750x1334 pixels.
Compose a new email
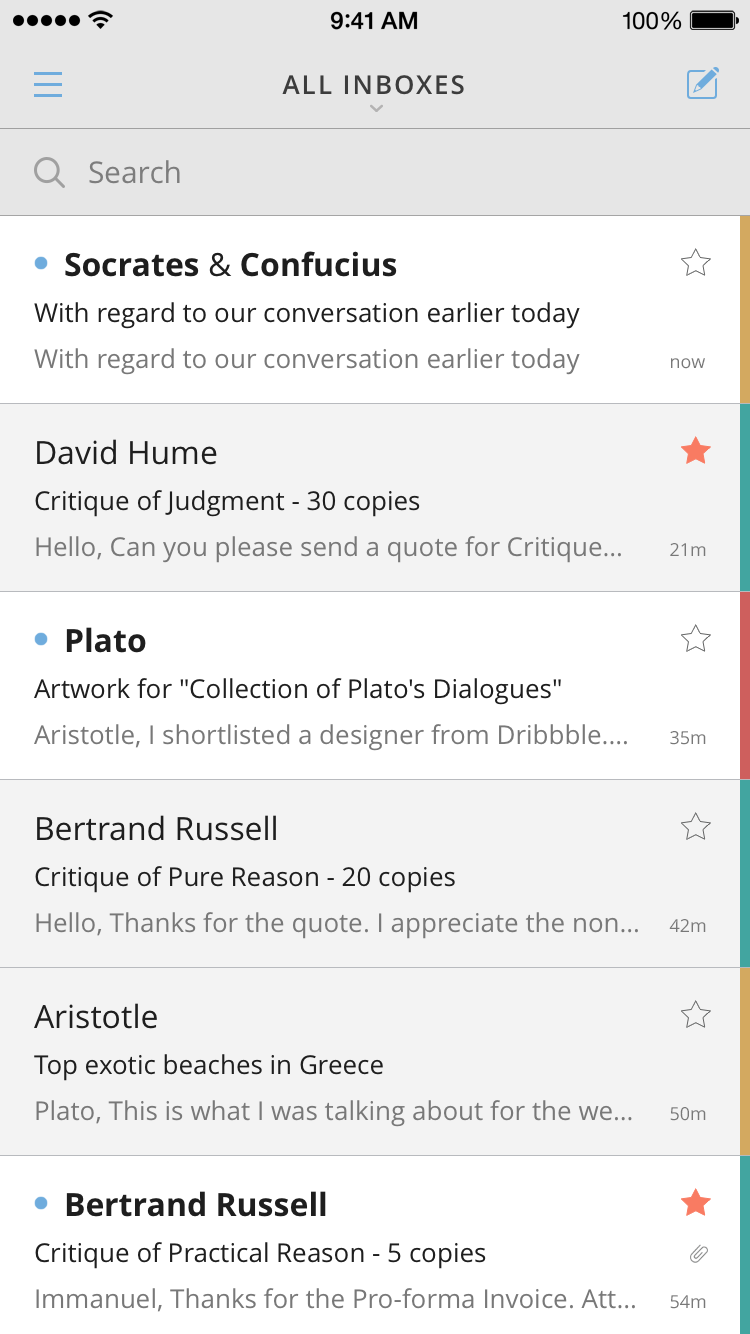click(703, 83)
